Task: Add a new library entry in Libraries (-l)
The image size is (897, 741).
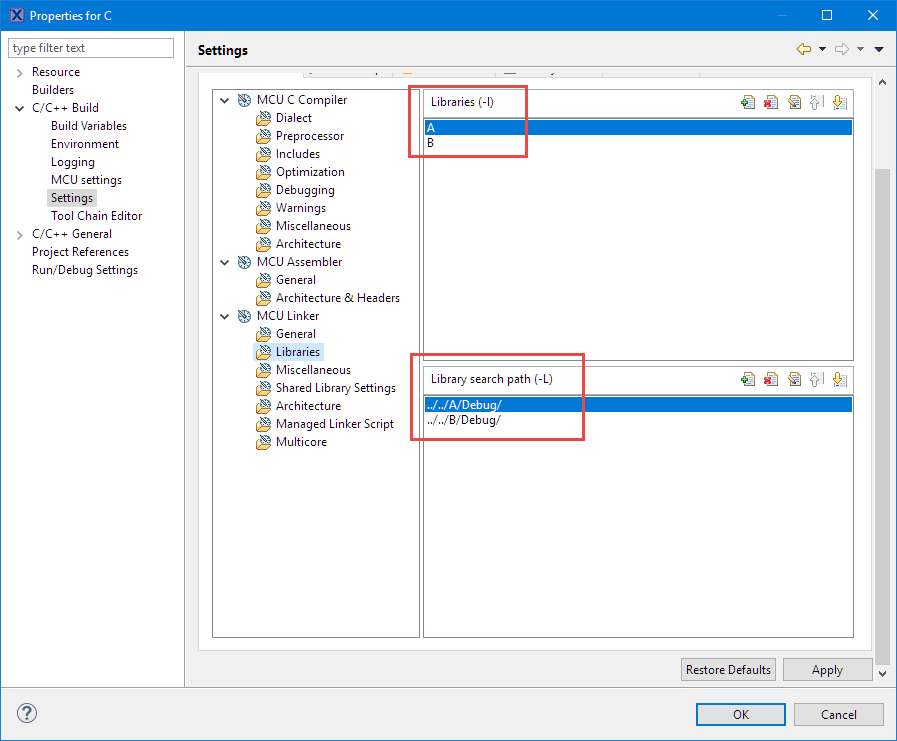Action: click(747, 102)
